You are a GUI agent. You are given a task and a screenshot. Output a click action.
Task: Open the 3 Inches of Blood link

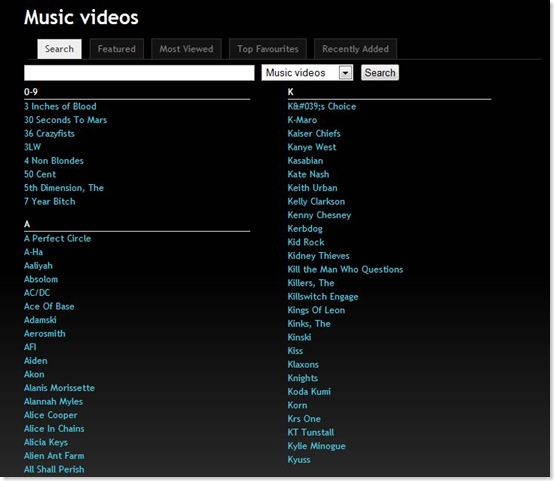pyautogui.click(x=60, y=106)
